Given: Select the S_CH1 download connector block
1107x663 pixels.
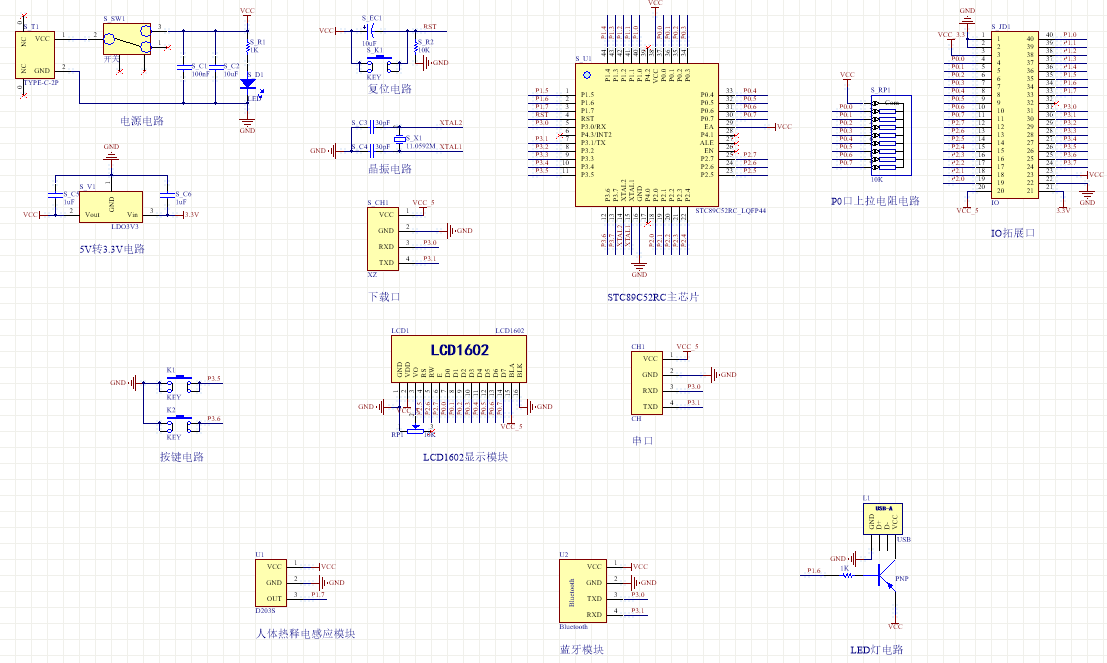Looking at the screenshot, I should (x=383, y=239).
